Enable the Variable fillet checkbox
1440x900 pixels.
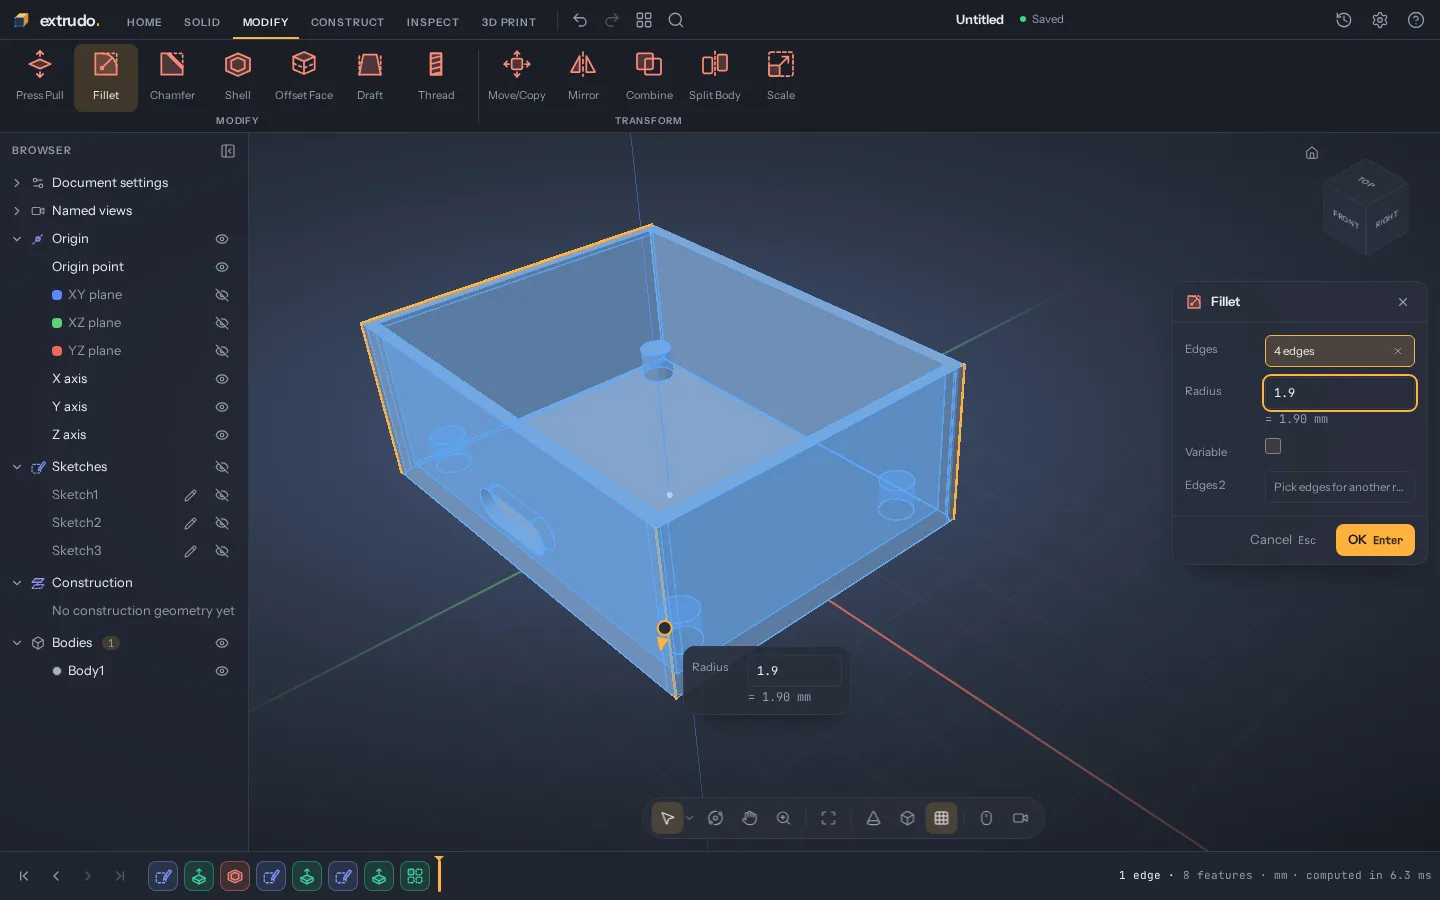tap(1273, 446)
